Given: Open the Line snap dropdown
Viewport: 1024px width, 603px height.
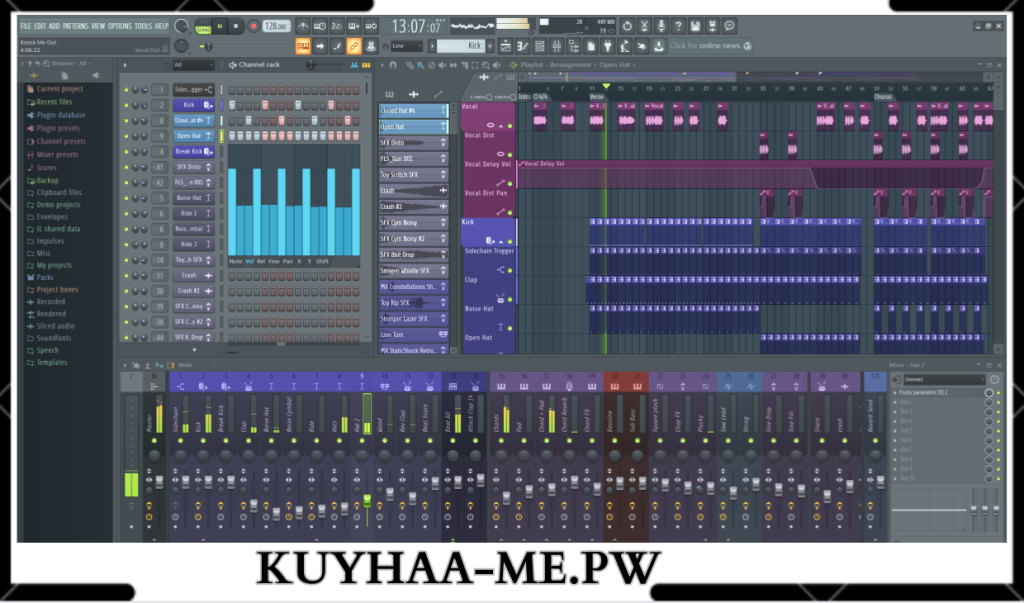Looking at the screenshot, I should click(406, 46).
